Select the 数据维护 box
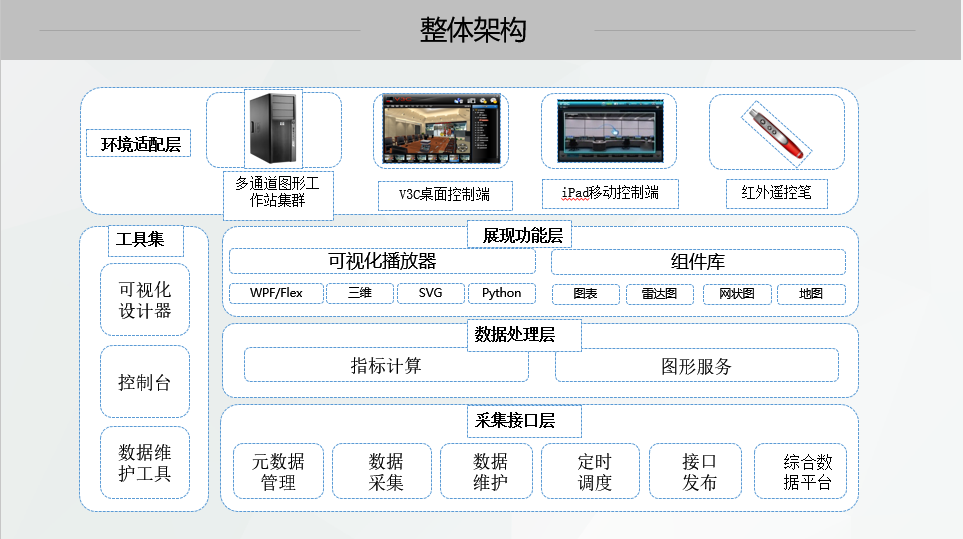This screenshot has height=539, width=963. [486, 471]
